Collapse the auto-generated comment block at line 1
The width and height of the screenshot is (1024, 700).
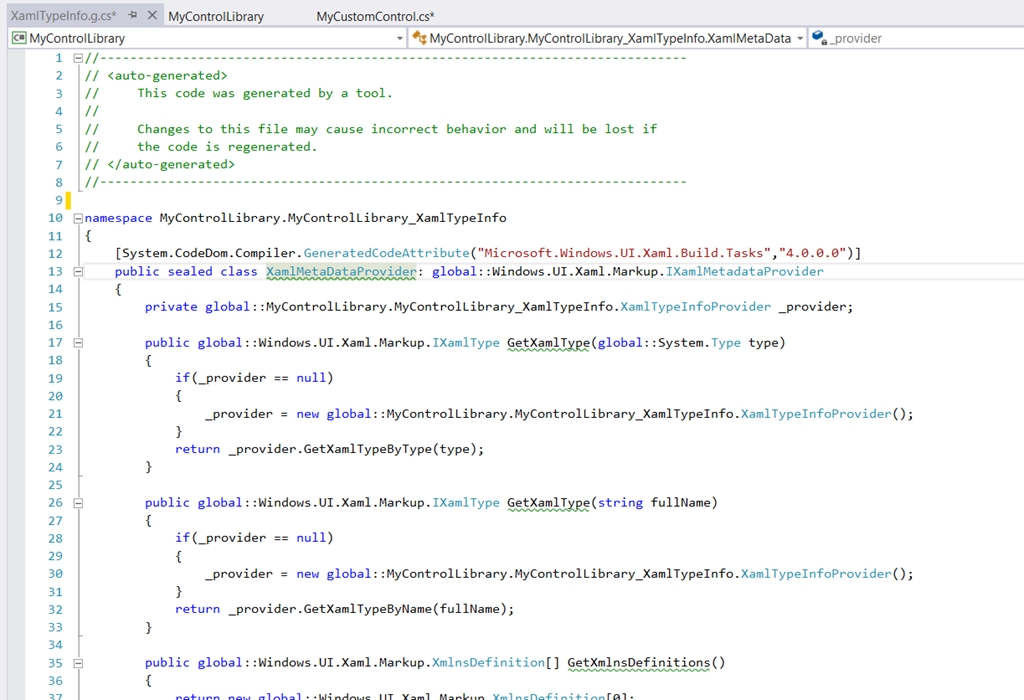pos(78,58)
